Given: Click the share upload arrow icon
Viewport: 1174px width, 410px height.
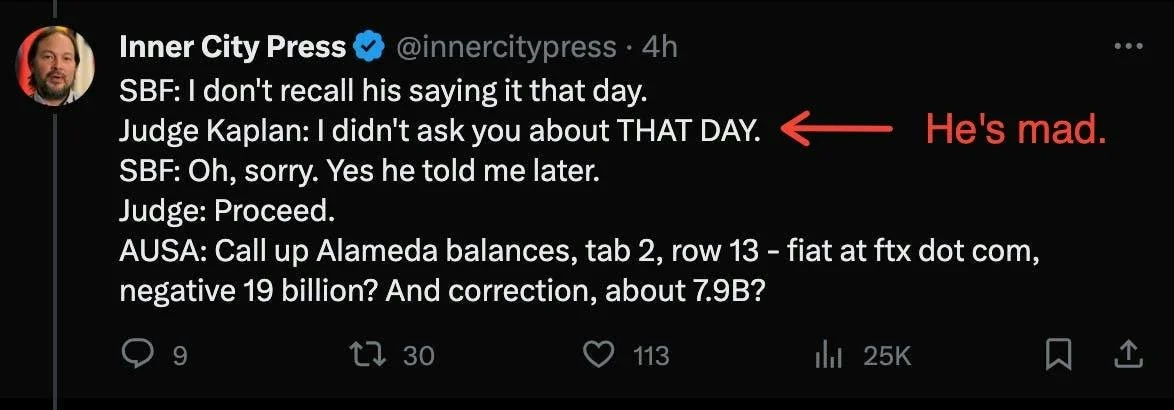Looking at the screenshot, I should click(1127, 354).
